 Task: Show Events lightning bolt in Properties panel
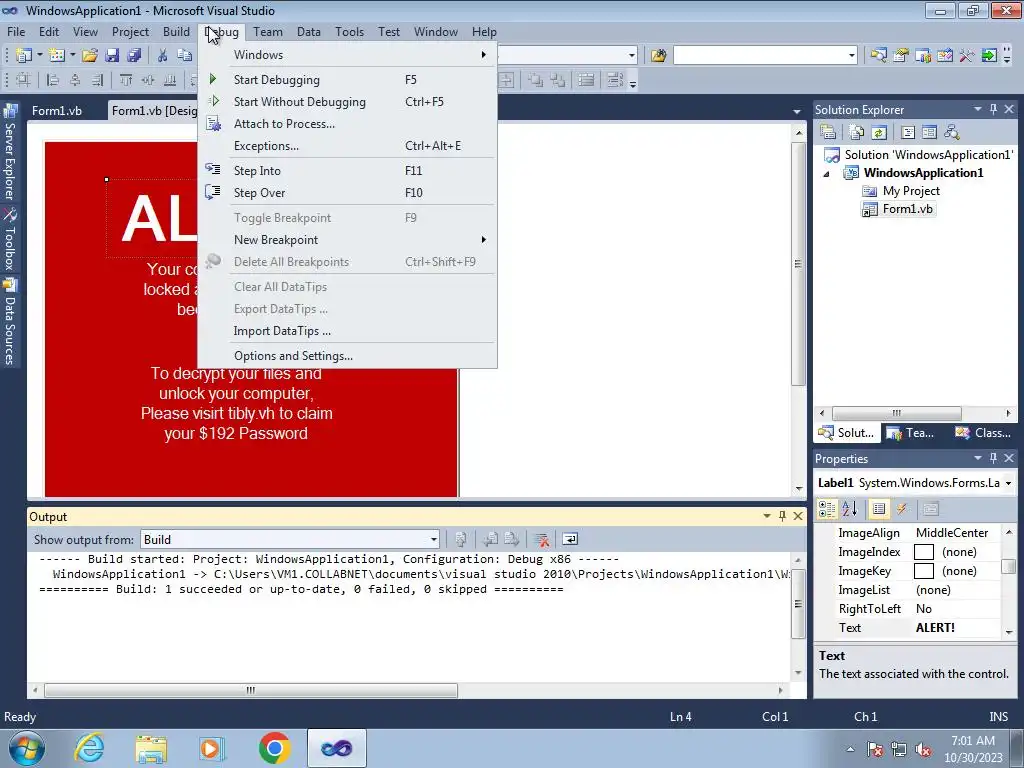coord(902,509)
